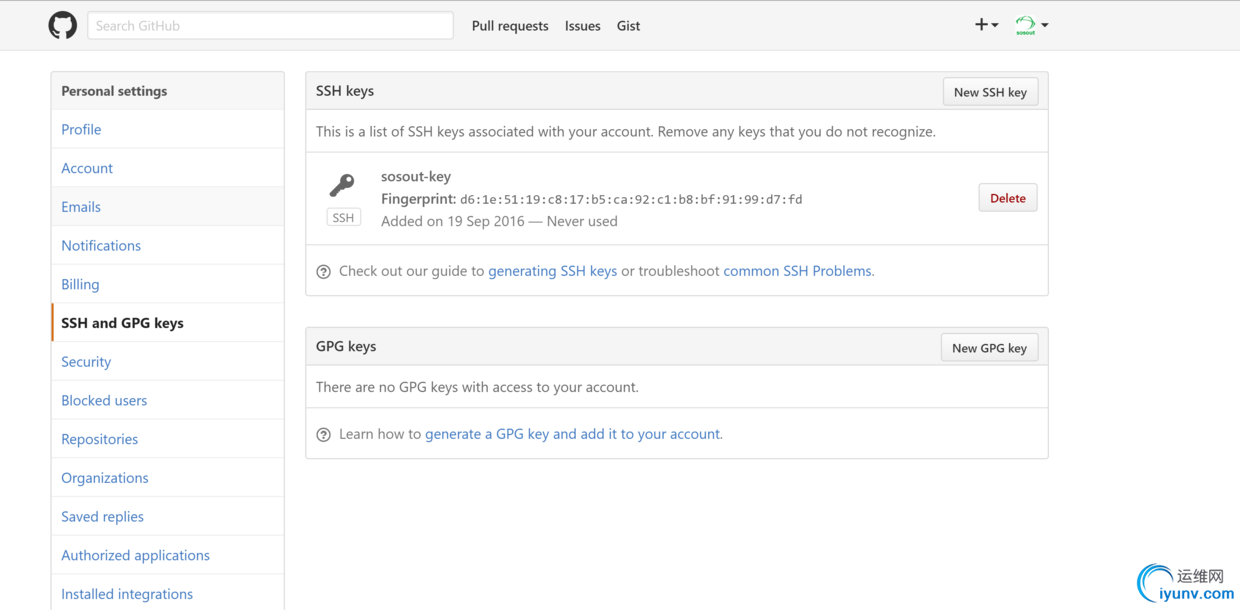The height and width of the screenshot is (610, 1240).
Task: Open Gist in the top navigation
Action: 628,26
